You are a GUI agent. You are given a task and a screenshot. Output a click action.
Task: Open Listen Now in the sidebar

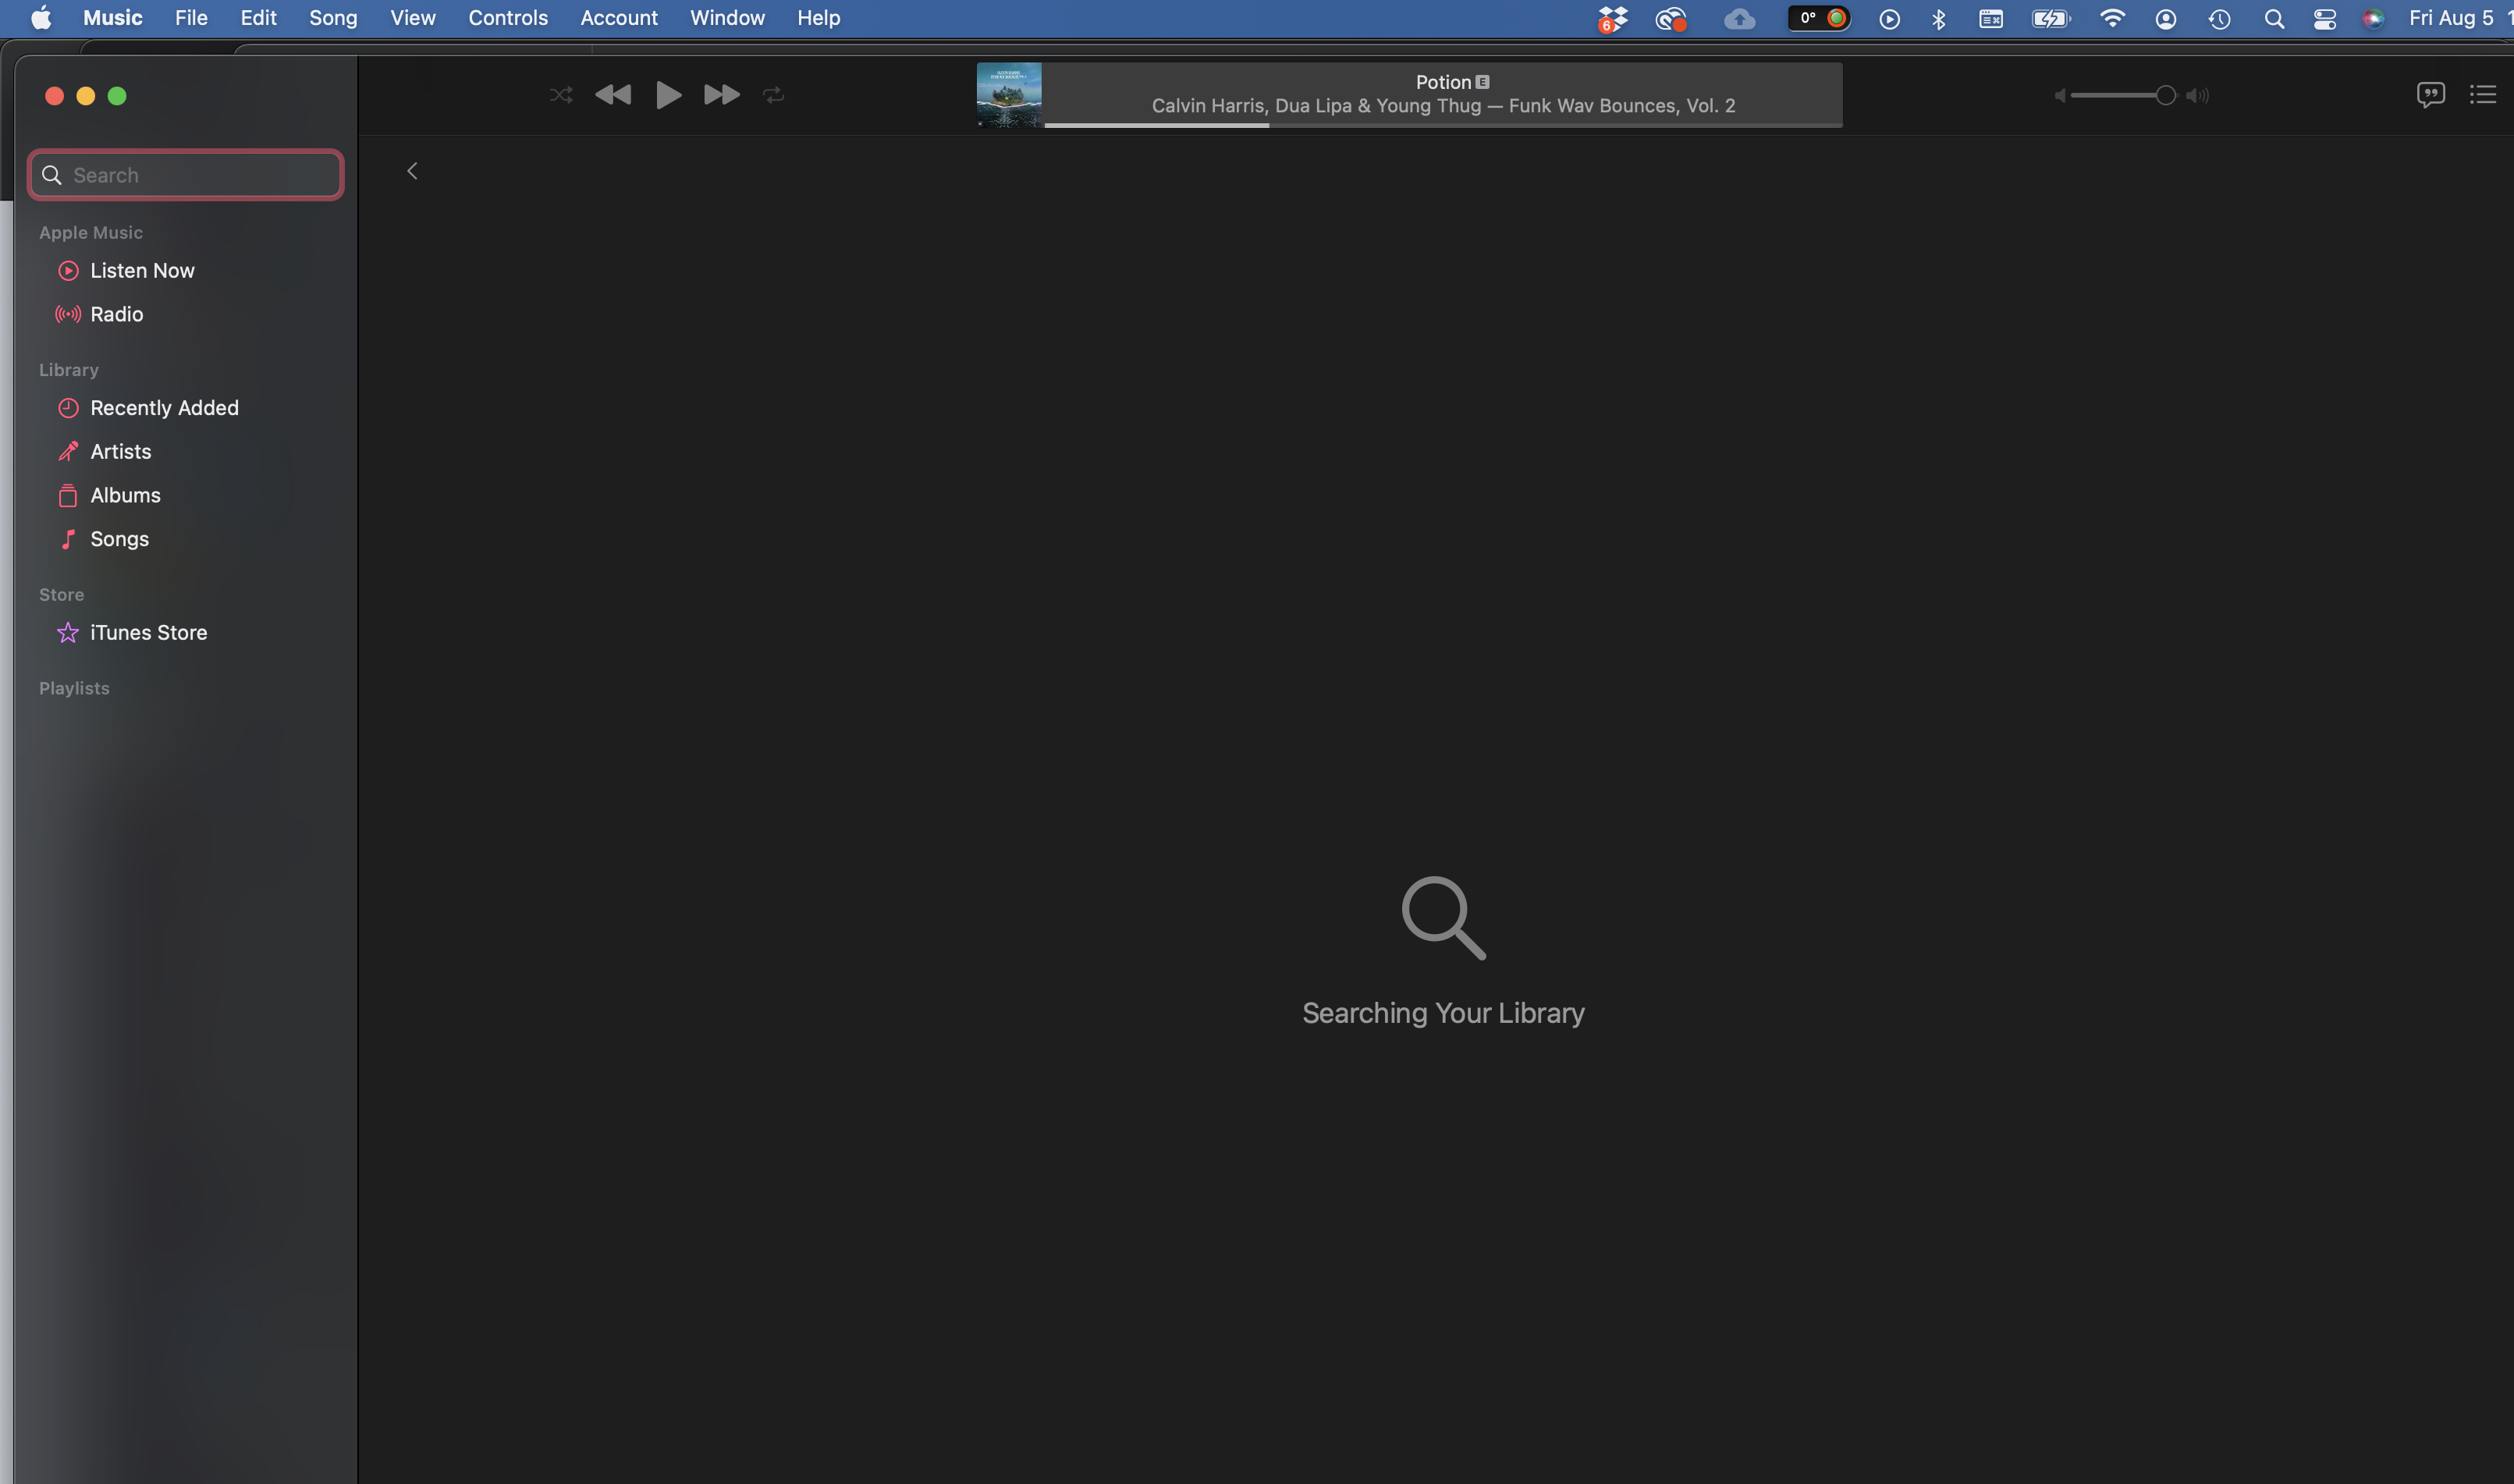coord(142,271)
